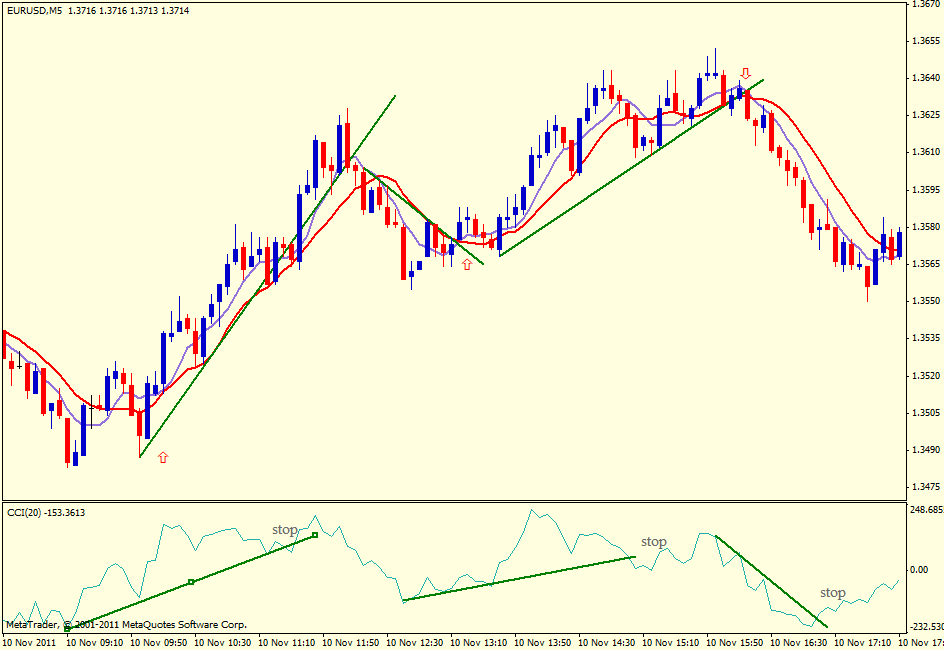
Task: Click the 10 Nov 15:10 time marker
Action: click(674, 642)
